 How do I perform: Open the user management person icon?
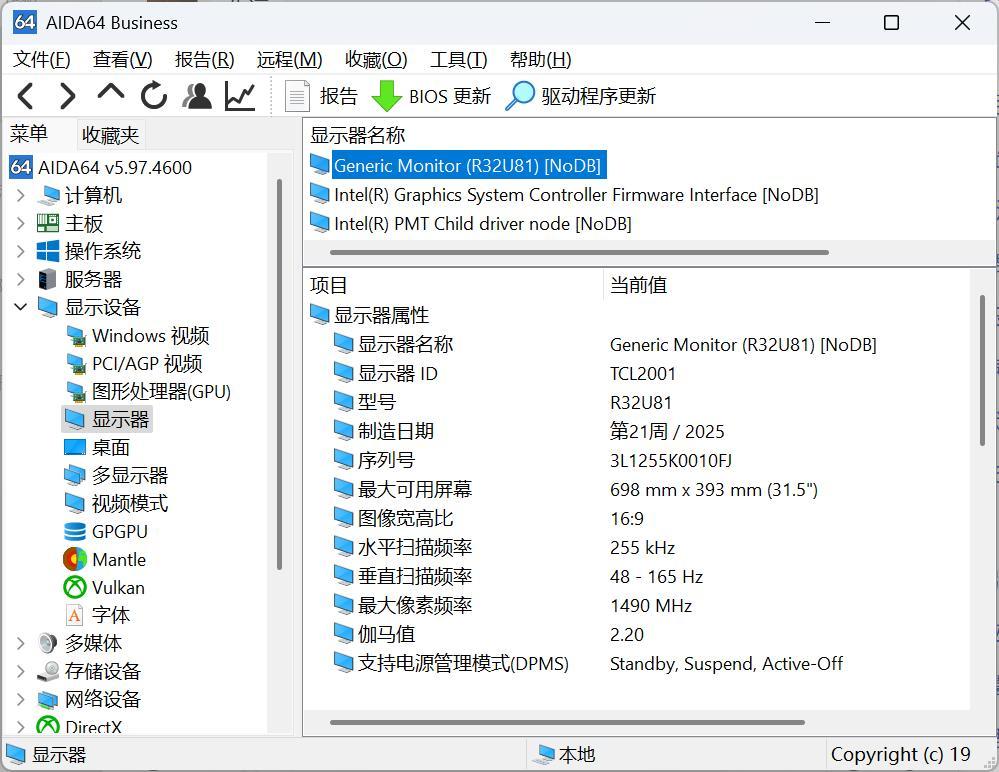click(197, 96)
